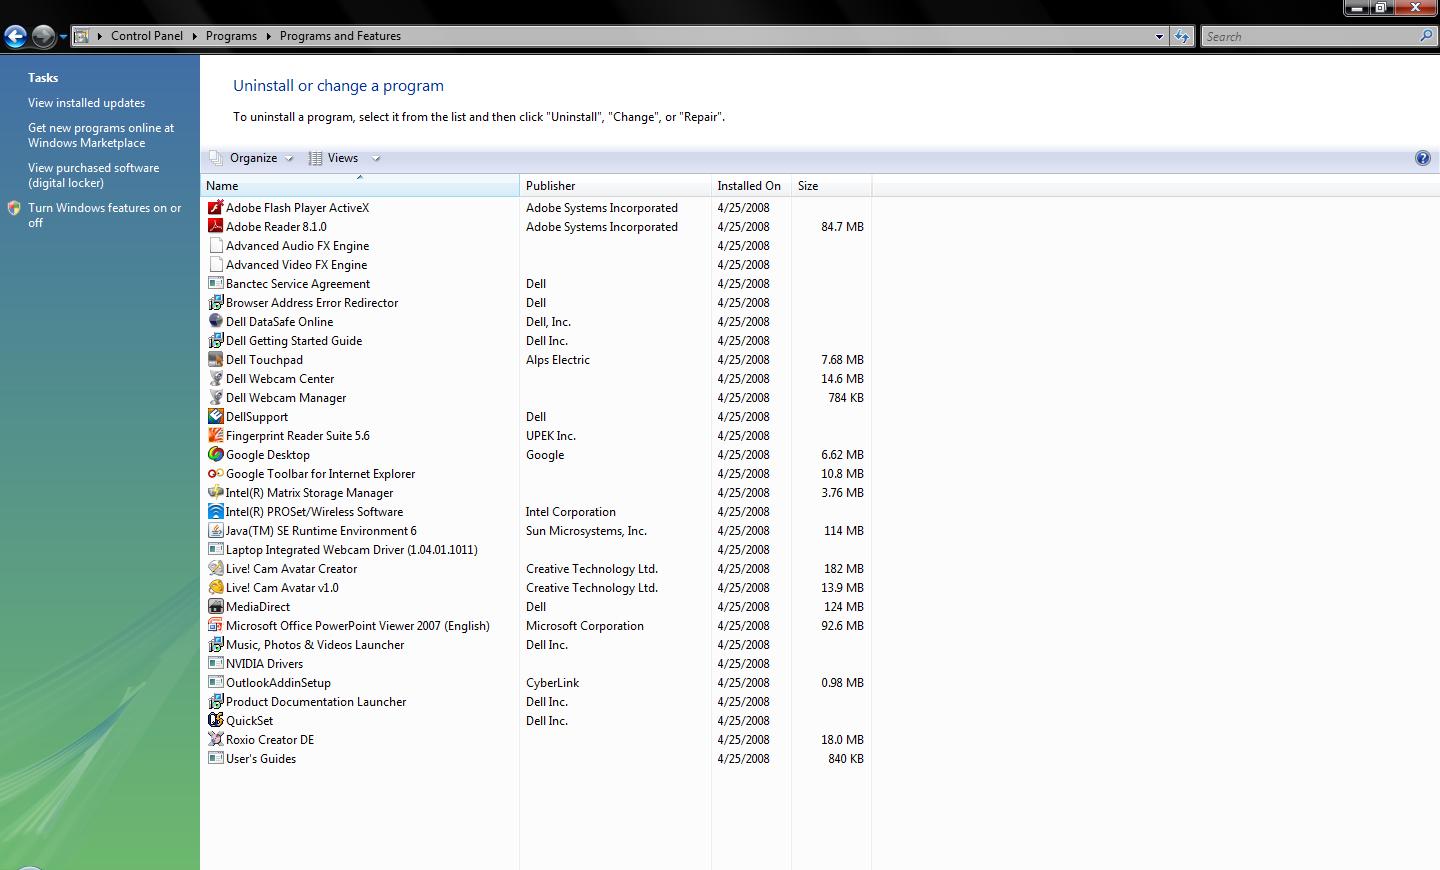Click the Live! Cam Avatar v1.0 icon
The image size is (1440, 870).
pyautogui.click(x=215, y=587)
